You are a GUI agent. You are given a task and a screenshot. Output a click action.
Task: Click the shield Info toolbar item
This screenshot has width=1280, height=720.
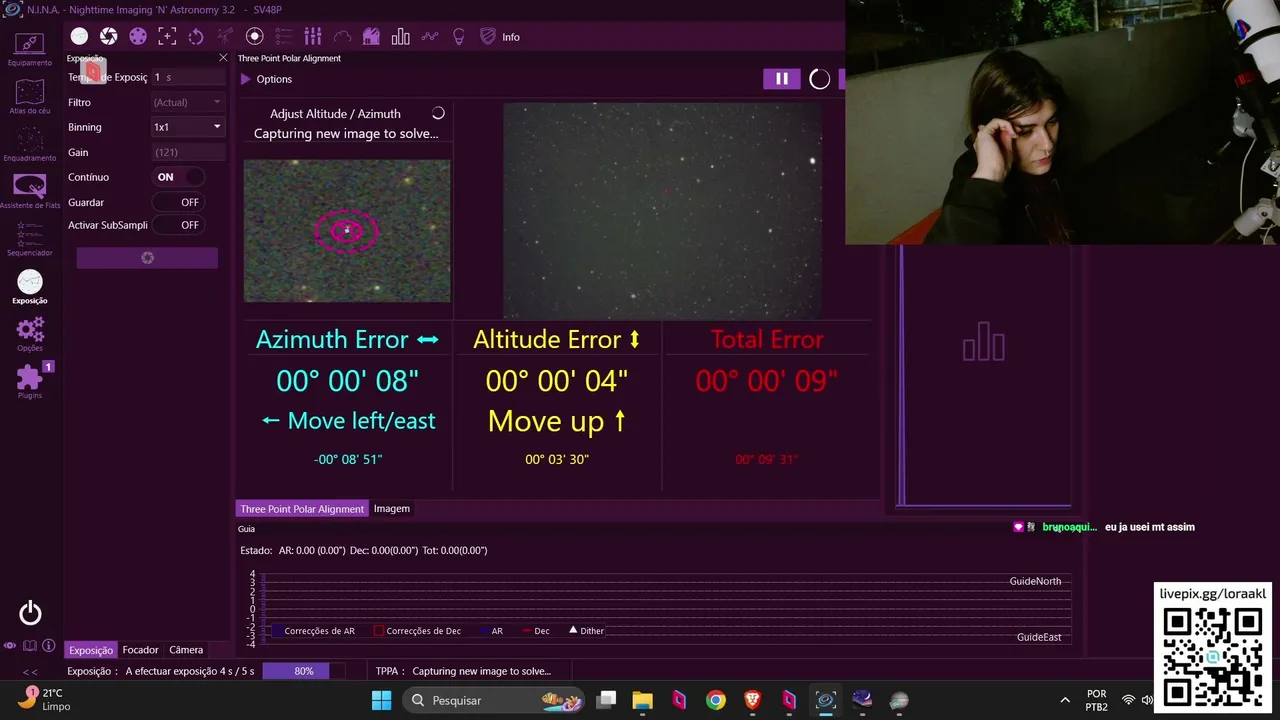(499, 37)
